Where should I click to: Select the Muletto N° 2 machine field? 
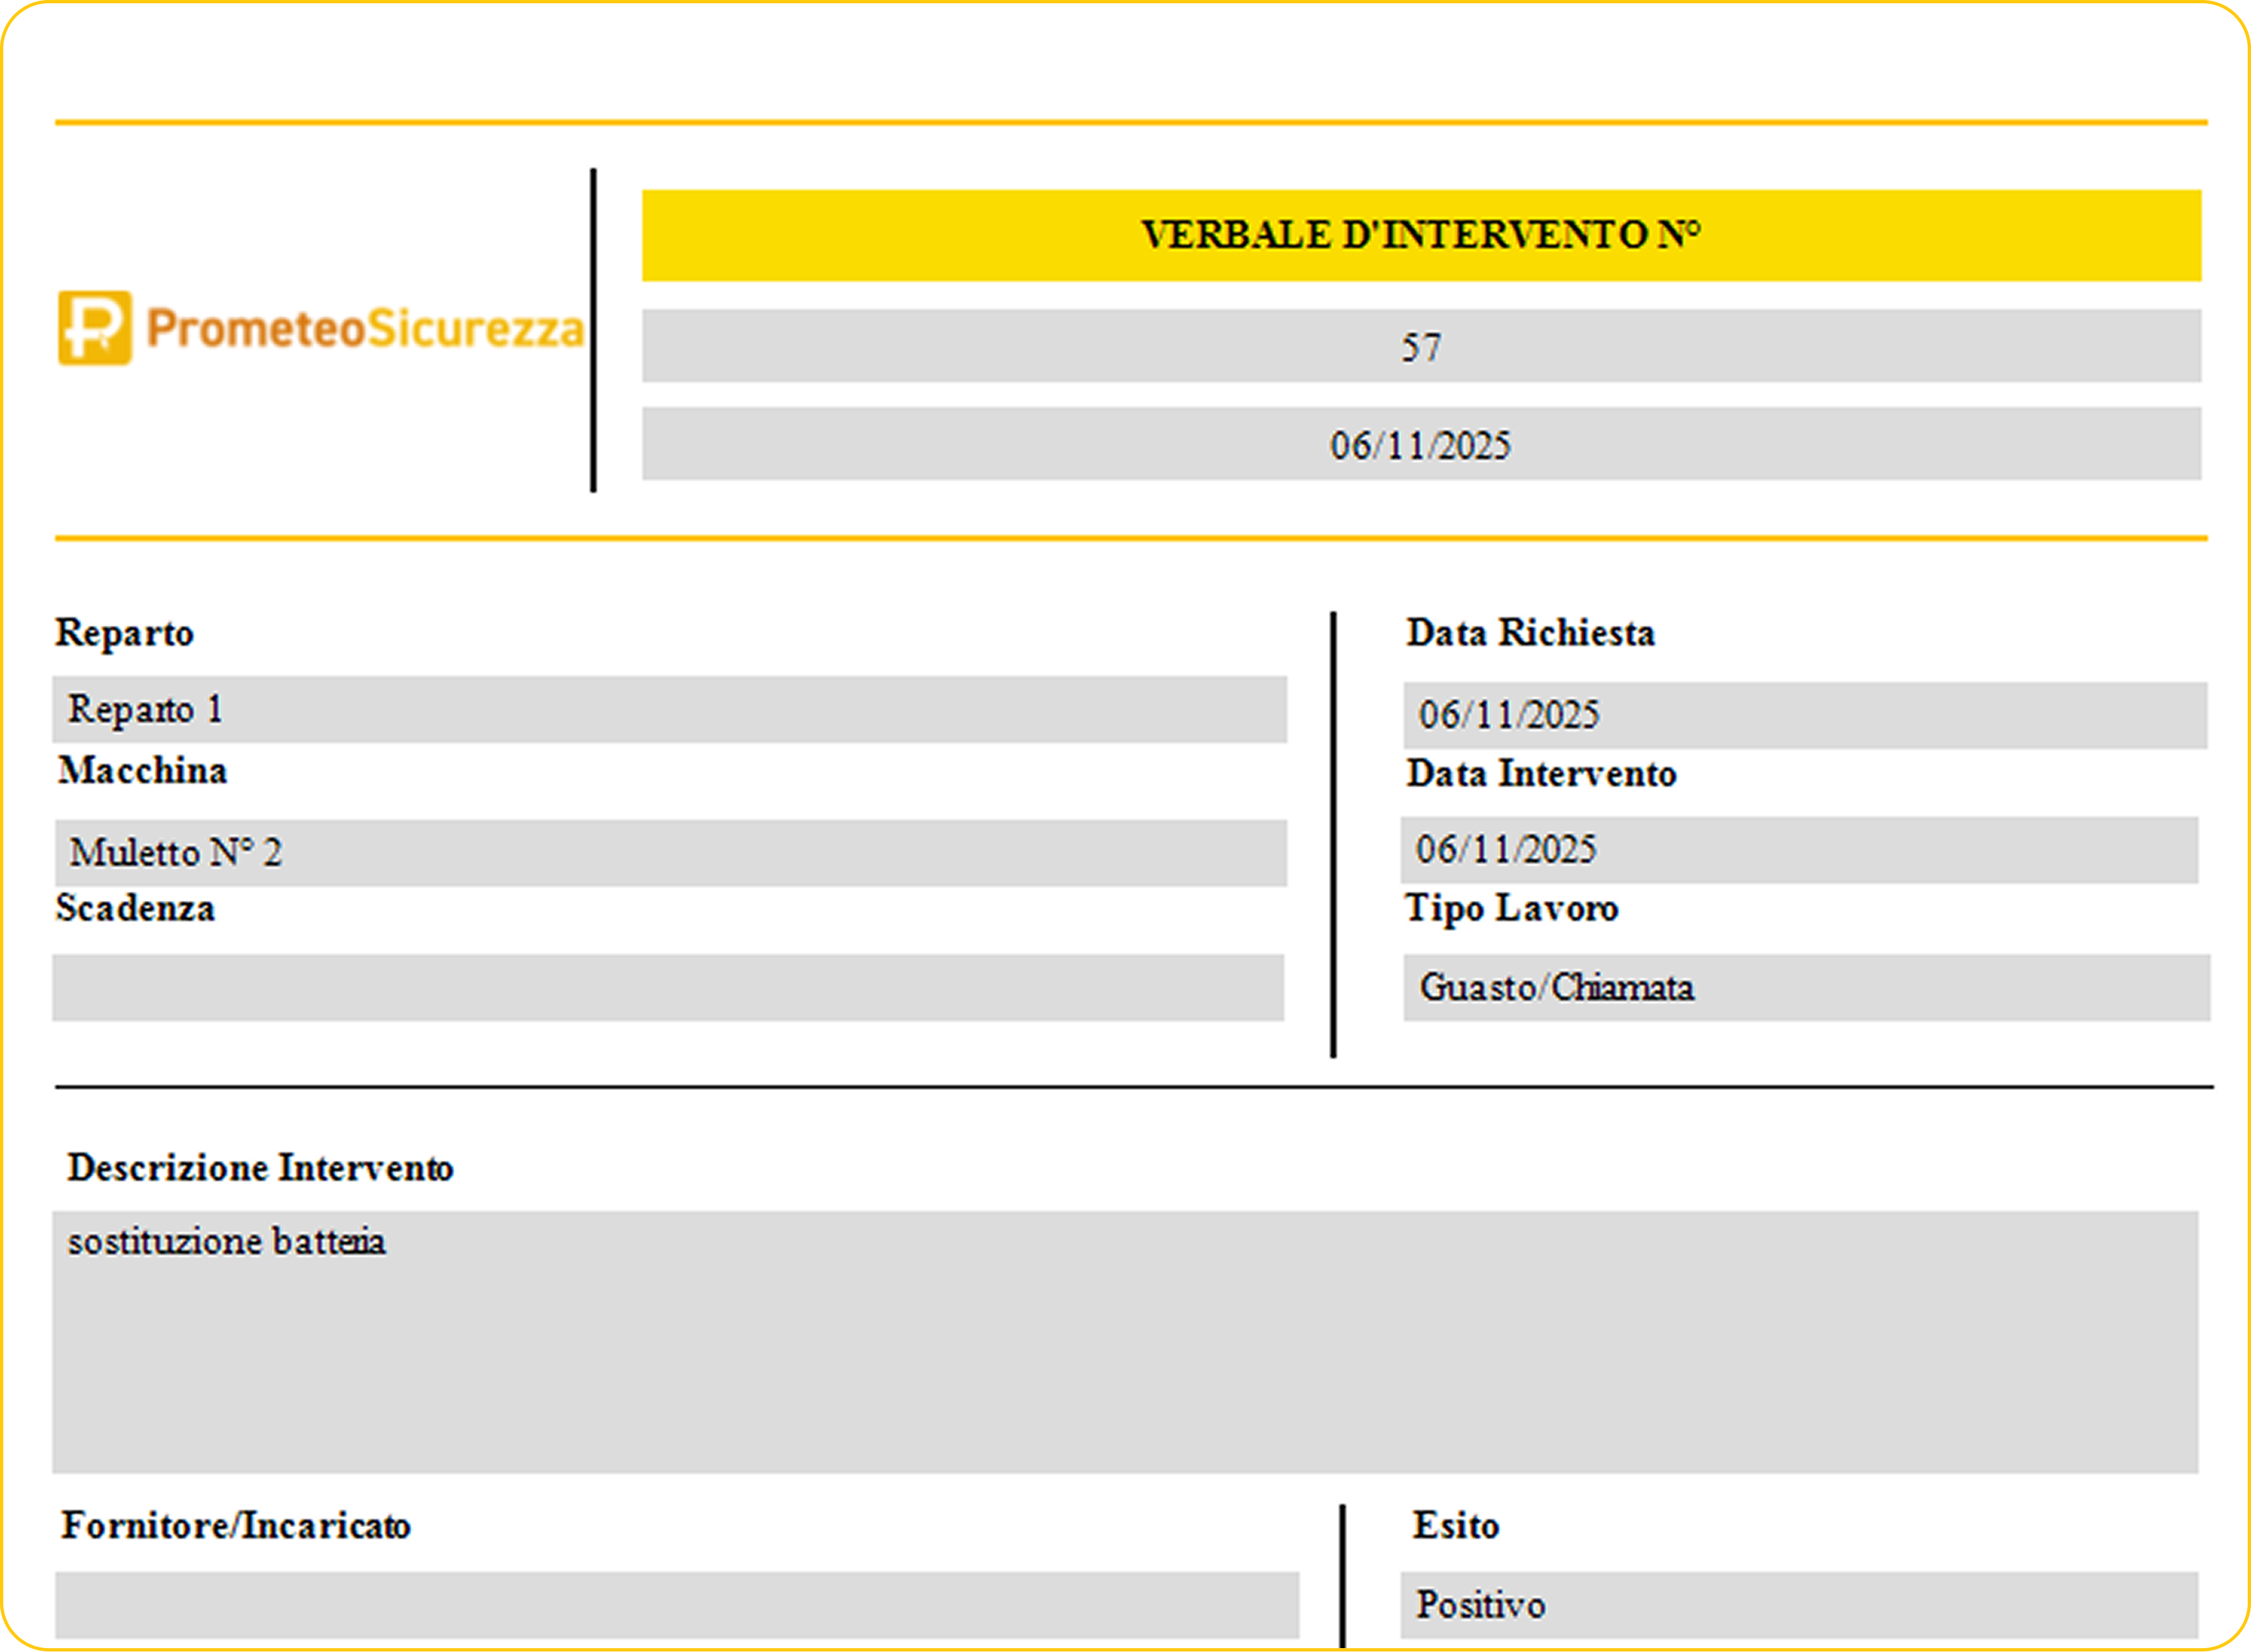671,853
